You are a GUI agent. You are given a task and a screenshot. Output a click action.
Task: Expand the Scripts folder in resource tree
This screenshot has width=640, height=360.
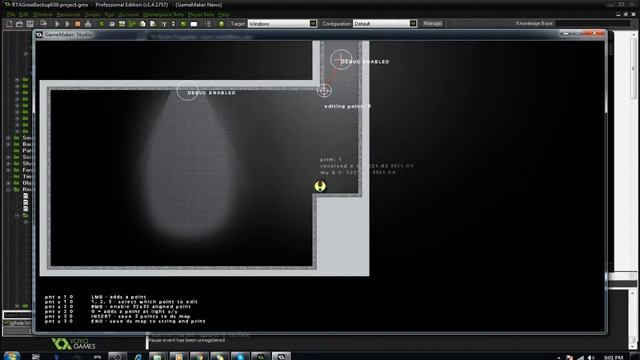[x=8, y=157]
